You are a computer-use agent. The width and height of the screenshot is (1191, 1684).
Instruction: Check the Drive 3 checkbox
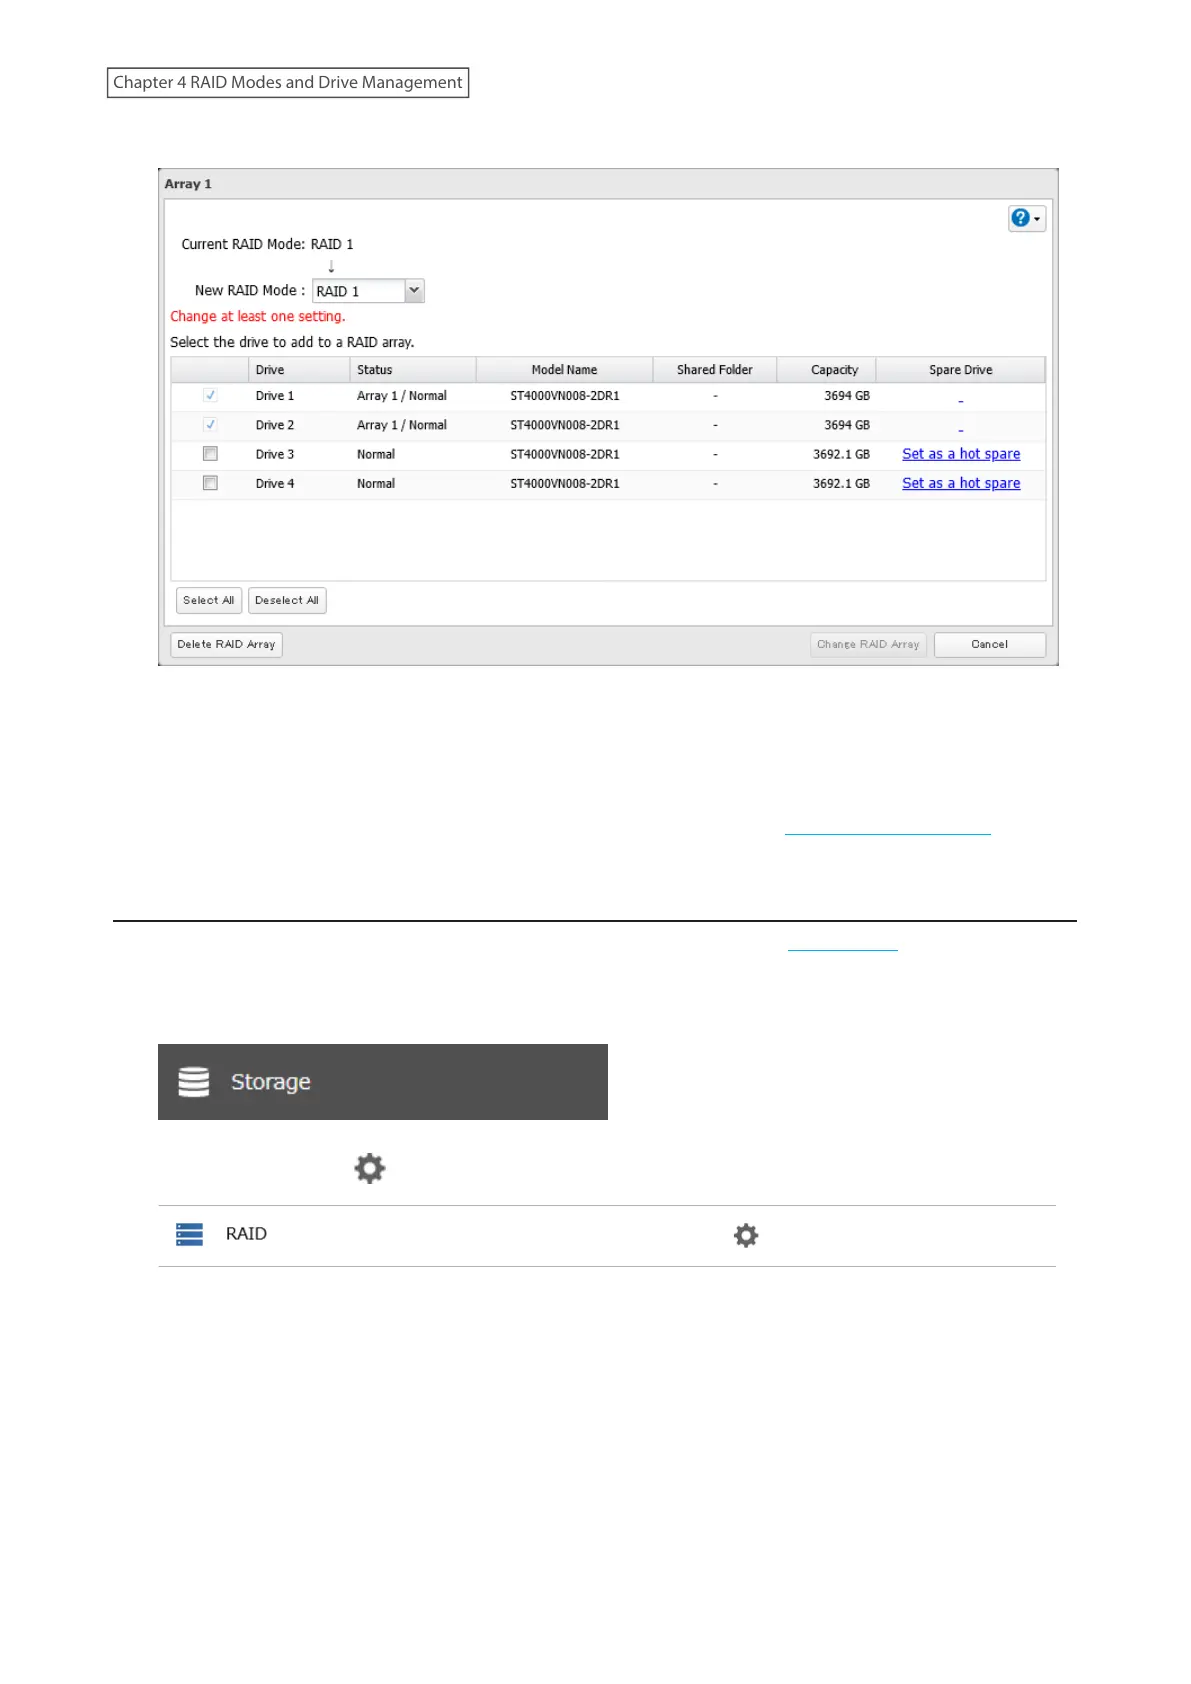click(210, 454)
